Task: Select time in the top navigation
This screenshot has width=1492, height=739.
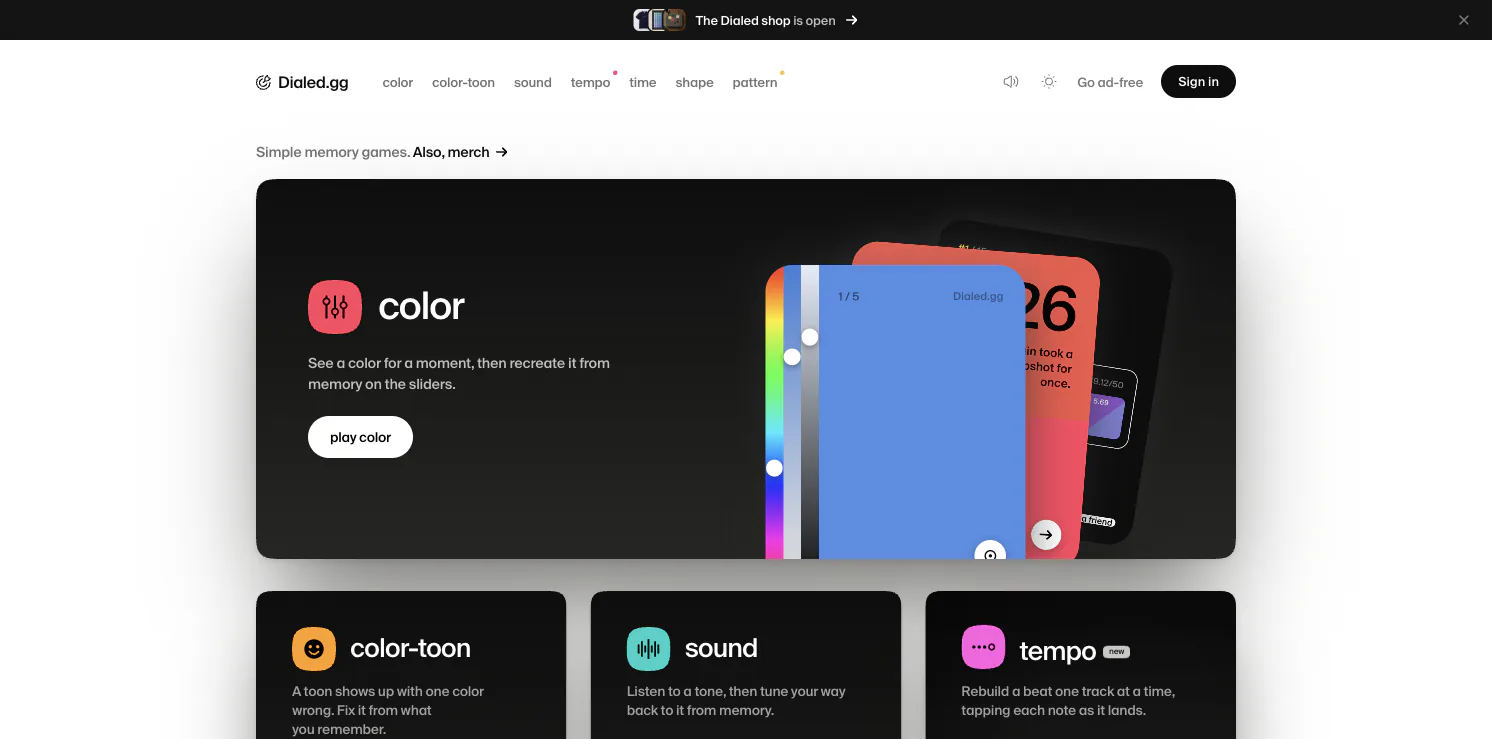Action: point(643,83)
